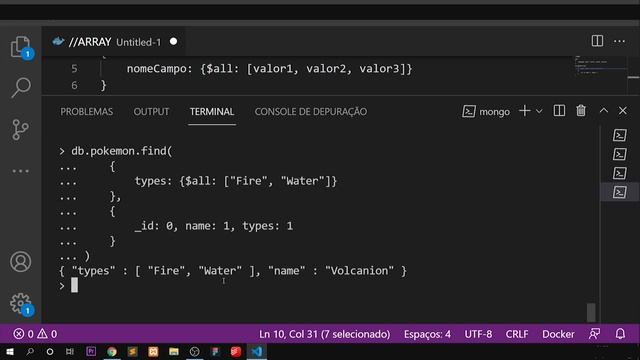Switch to the CONSOLE DE DEPURAÇÃO tab
Image resolution: width=640 pixels, height=360 pixels.
click(311, 111)
